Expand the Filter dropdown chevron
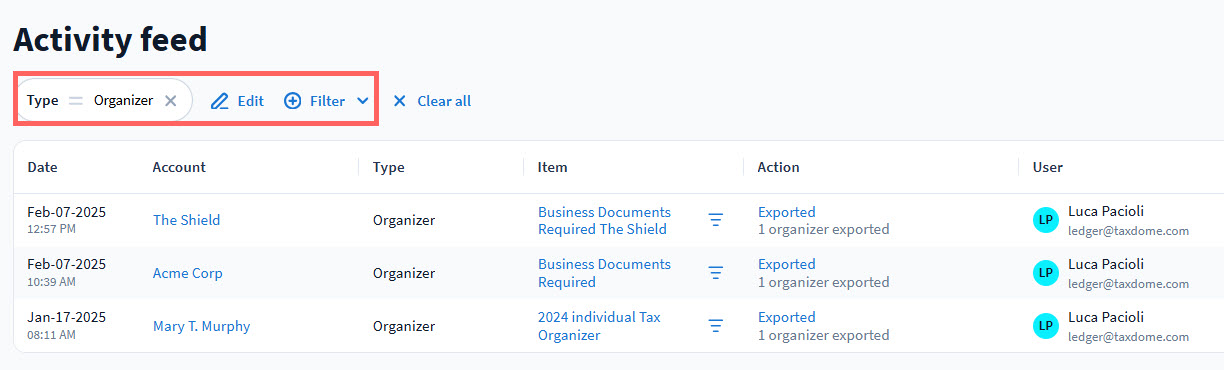The image size is (1224, 370). click(363, 101)
